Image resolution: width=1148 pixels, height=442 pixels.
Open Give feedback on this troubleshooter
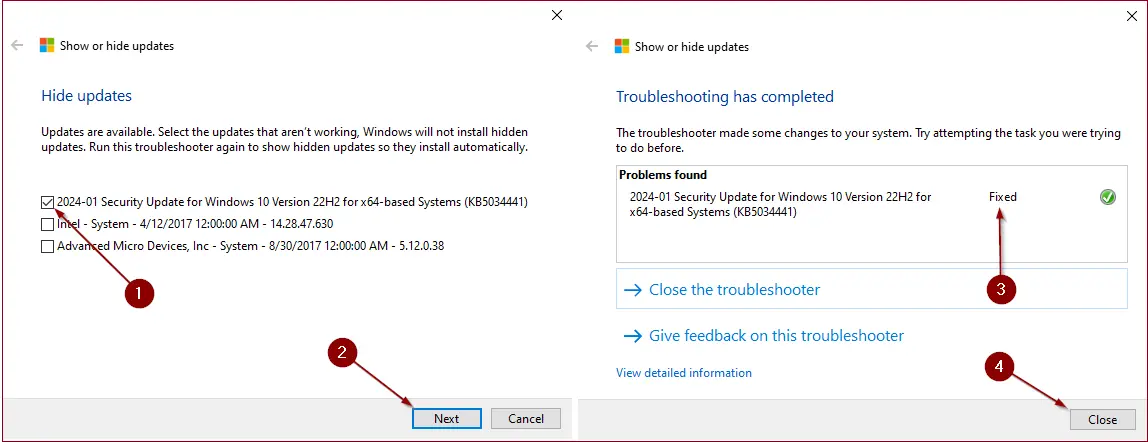click(764, 336)
